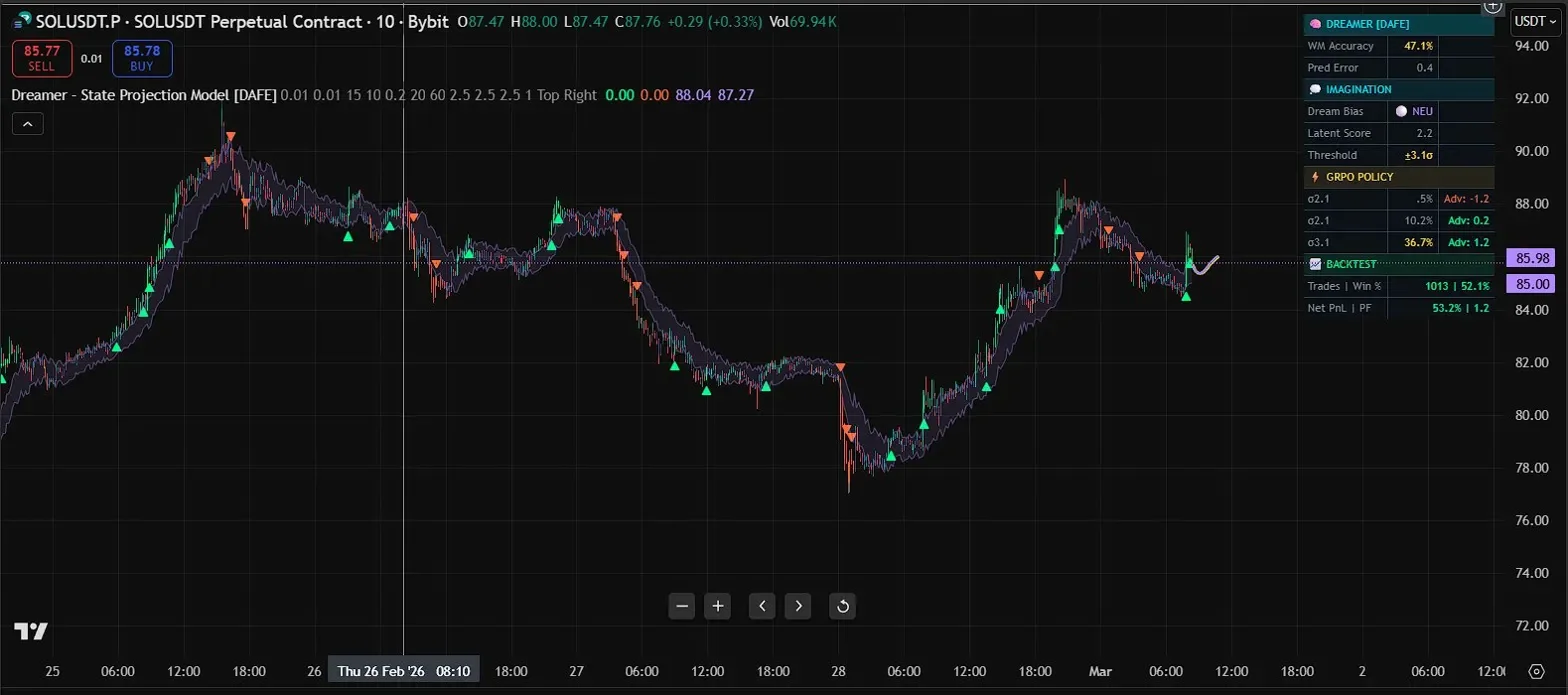This screenshot has width=1568, height=695.
Task: Click the BUY 85.78 button
Action: pyautogui.click(x=142, y=58)
